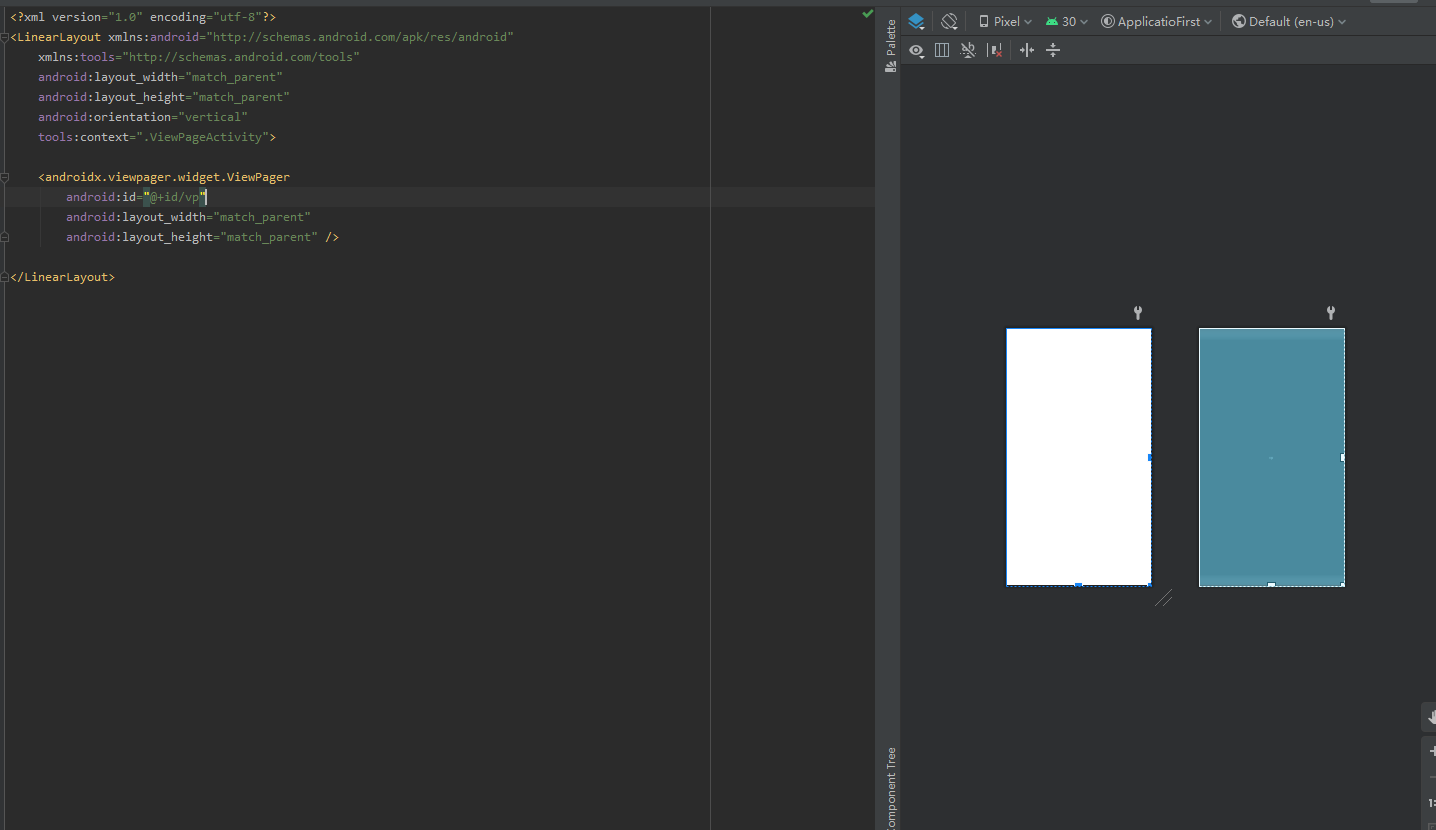Click the xml version declaration line
The height and width of the screenshot is (830, 1436).
tap(143, 17)
